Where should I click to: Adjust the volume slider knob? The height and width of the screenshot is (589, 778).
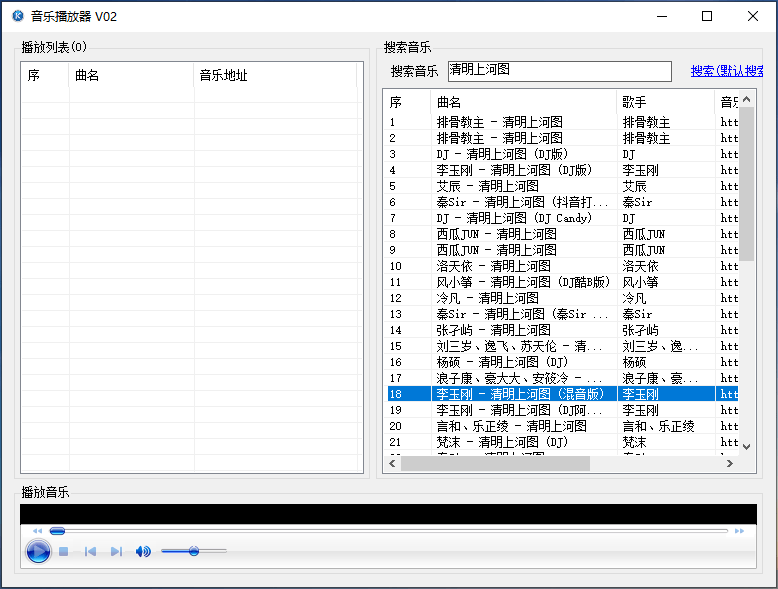[194, 551]
